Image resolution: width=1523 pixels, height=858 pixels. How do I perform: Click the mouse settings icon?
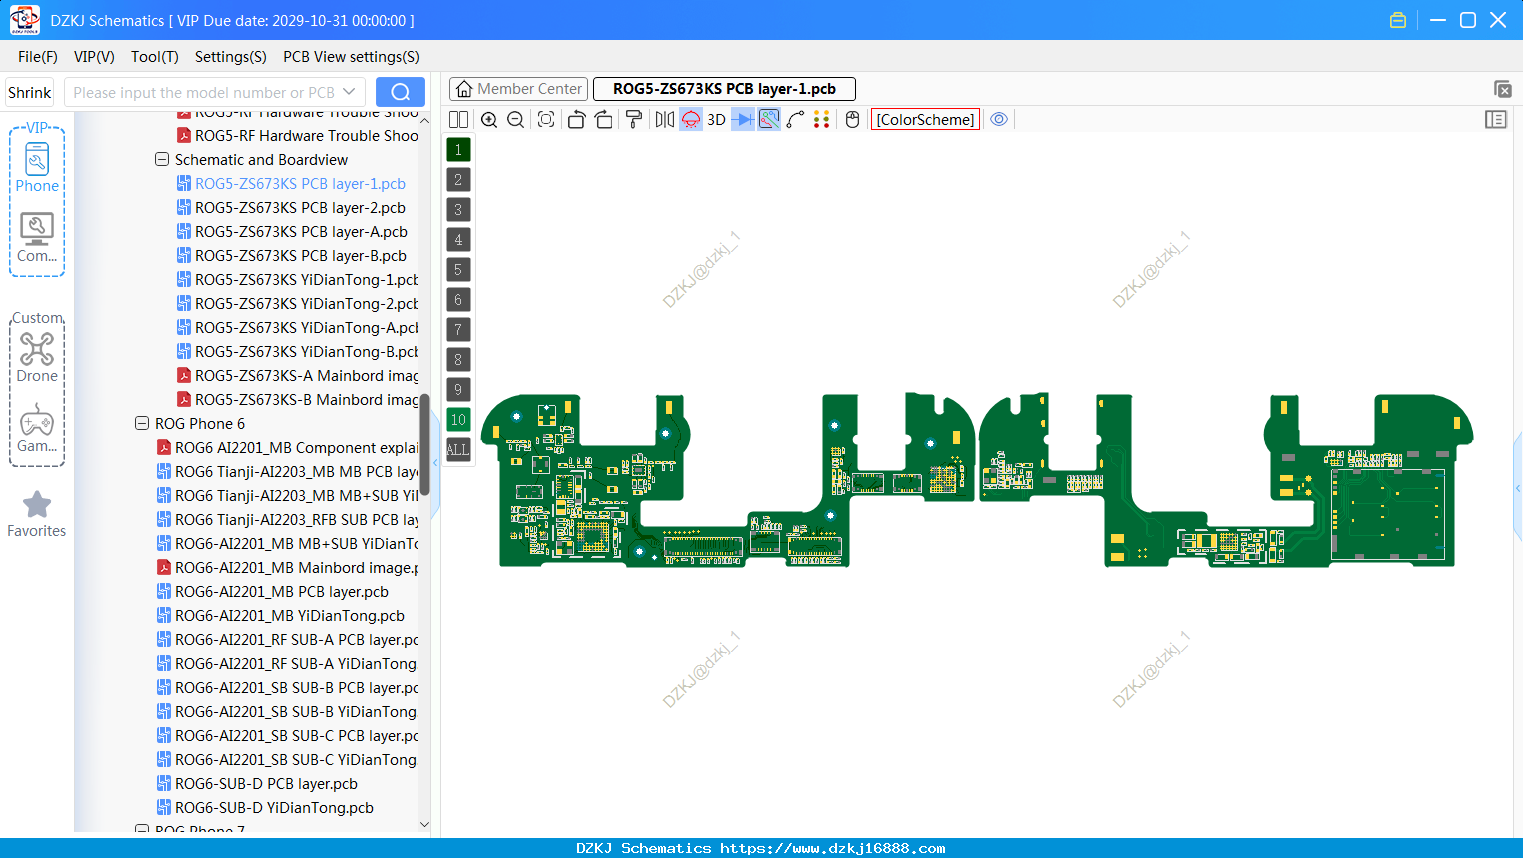(x=853, y=120)
